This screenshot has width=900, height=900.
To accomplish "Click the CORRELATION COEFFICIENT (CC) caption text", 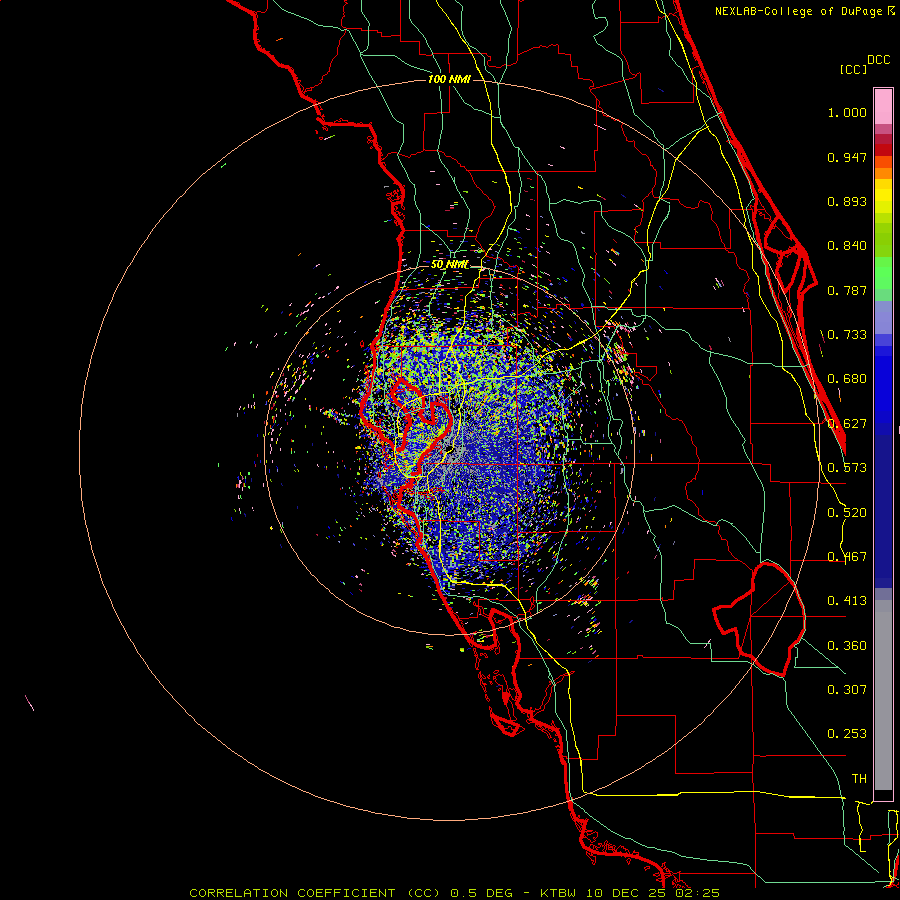I will pyautogui.click(x=314, y=893).
